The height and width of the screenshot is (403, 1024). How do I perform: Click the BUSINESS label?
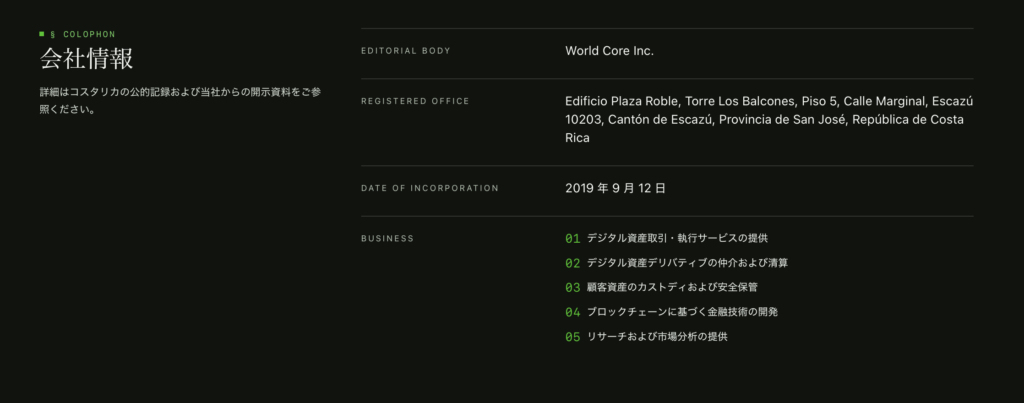387,238
